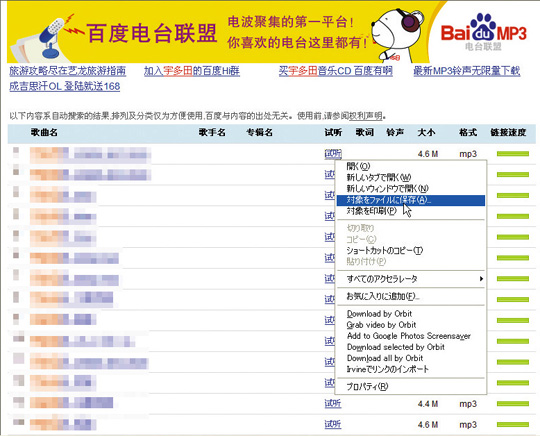Image resolution: width=540 pixels, height=436 pixels.
Task: Click the 開く(O) context menu entry
Action: pos(358,166)
